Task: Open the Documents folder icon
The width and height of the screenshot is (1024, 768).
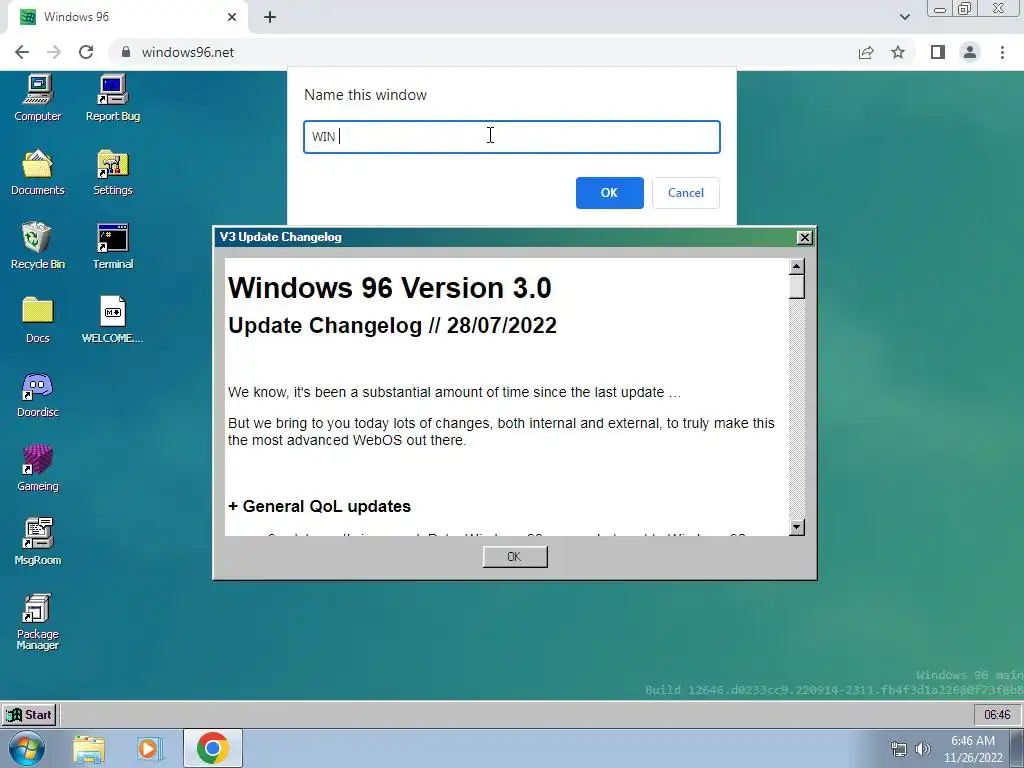Action: tap(37, 172)
